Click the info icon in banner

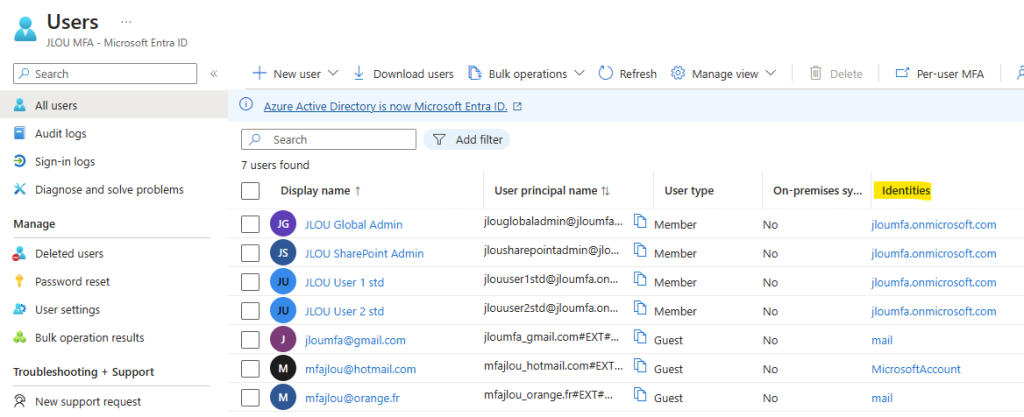click(246, 105)
